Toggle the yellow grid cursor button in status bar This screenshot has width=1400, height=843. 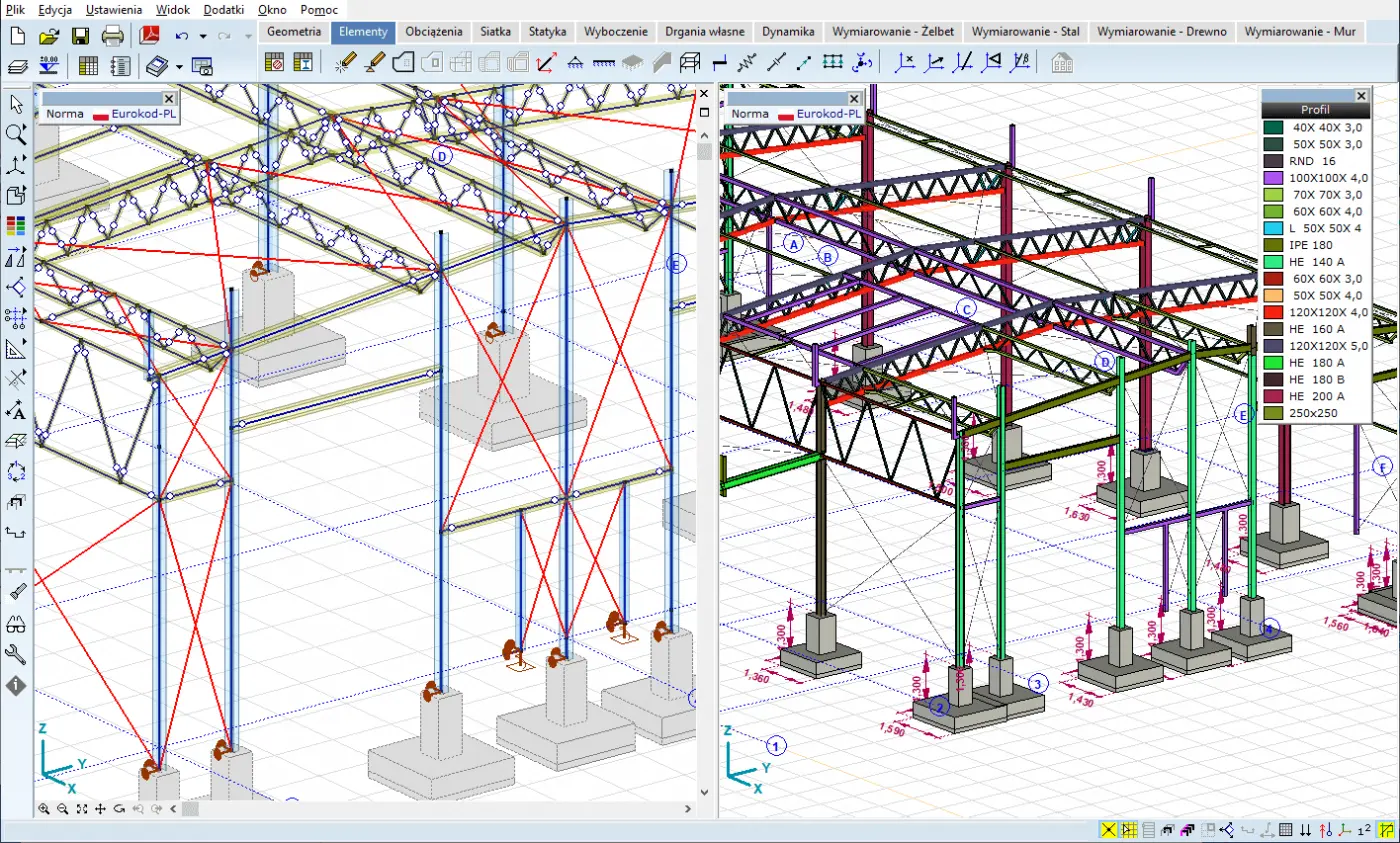(x=1129, y=830)
